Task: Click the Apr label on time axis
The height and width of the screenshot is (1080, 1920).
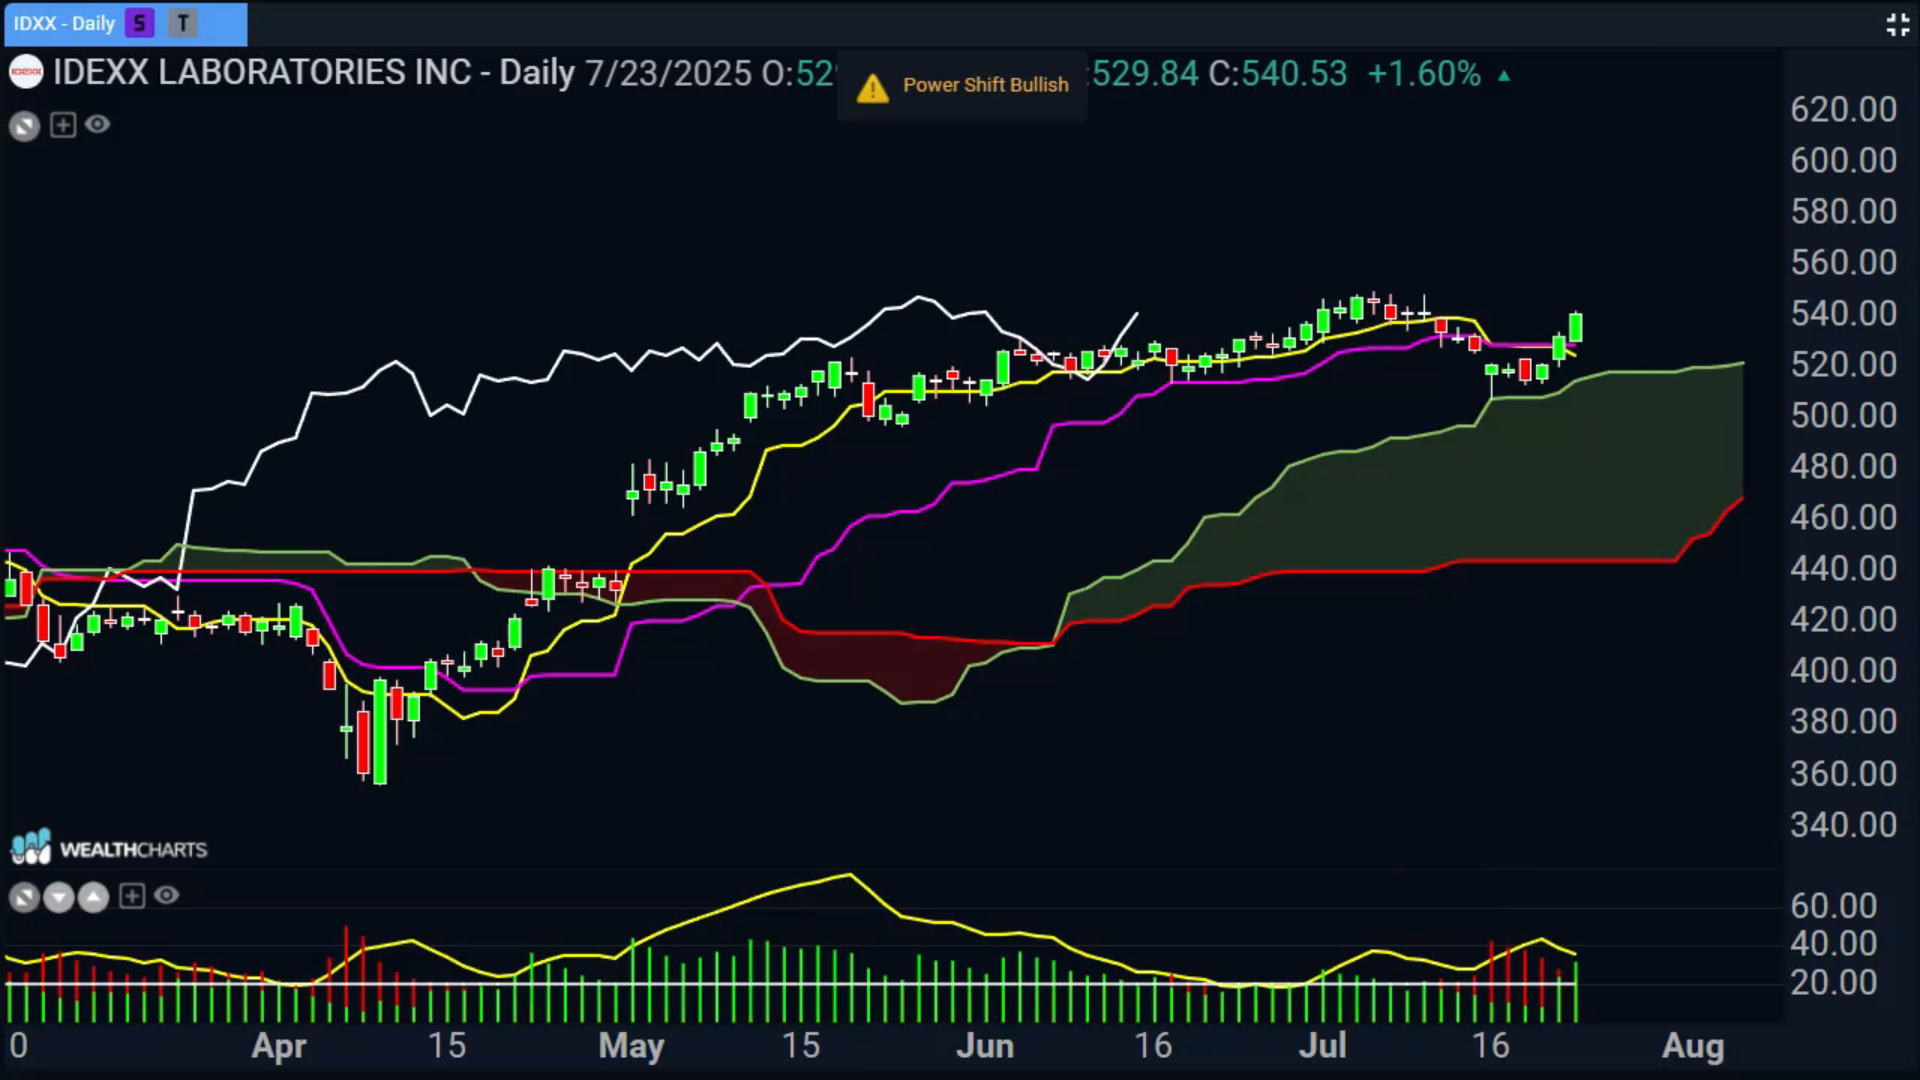Action: tap(278, 1046)
